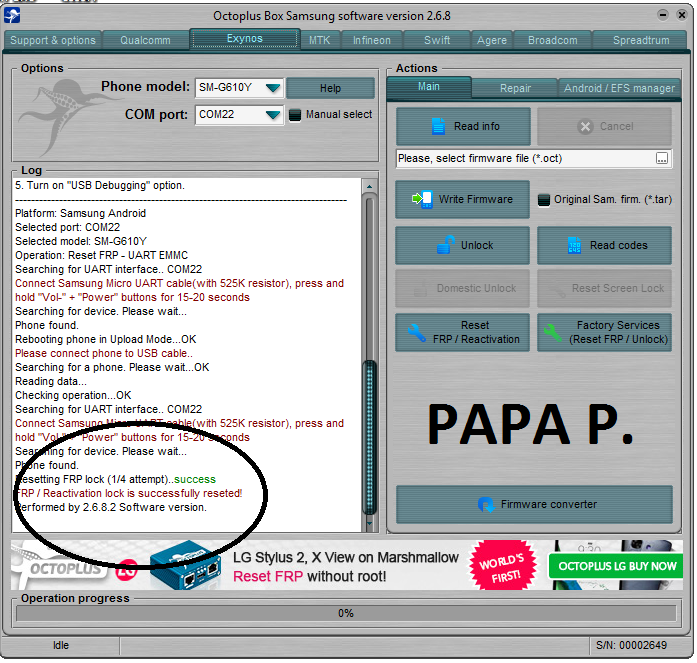Click the Help button
This screenshot has height=663, width=697.
330,88
